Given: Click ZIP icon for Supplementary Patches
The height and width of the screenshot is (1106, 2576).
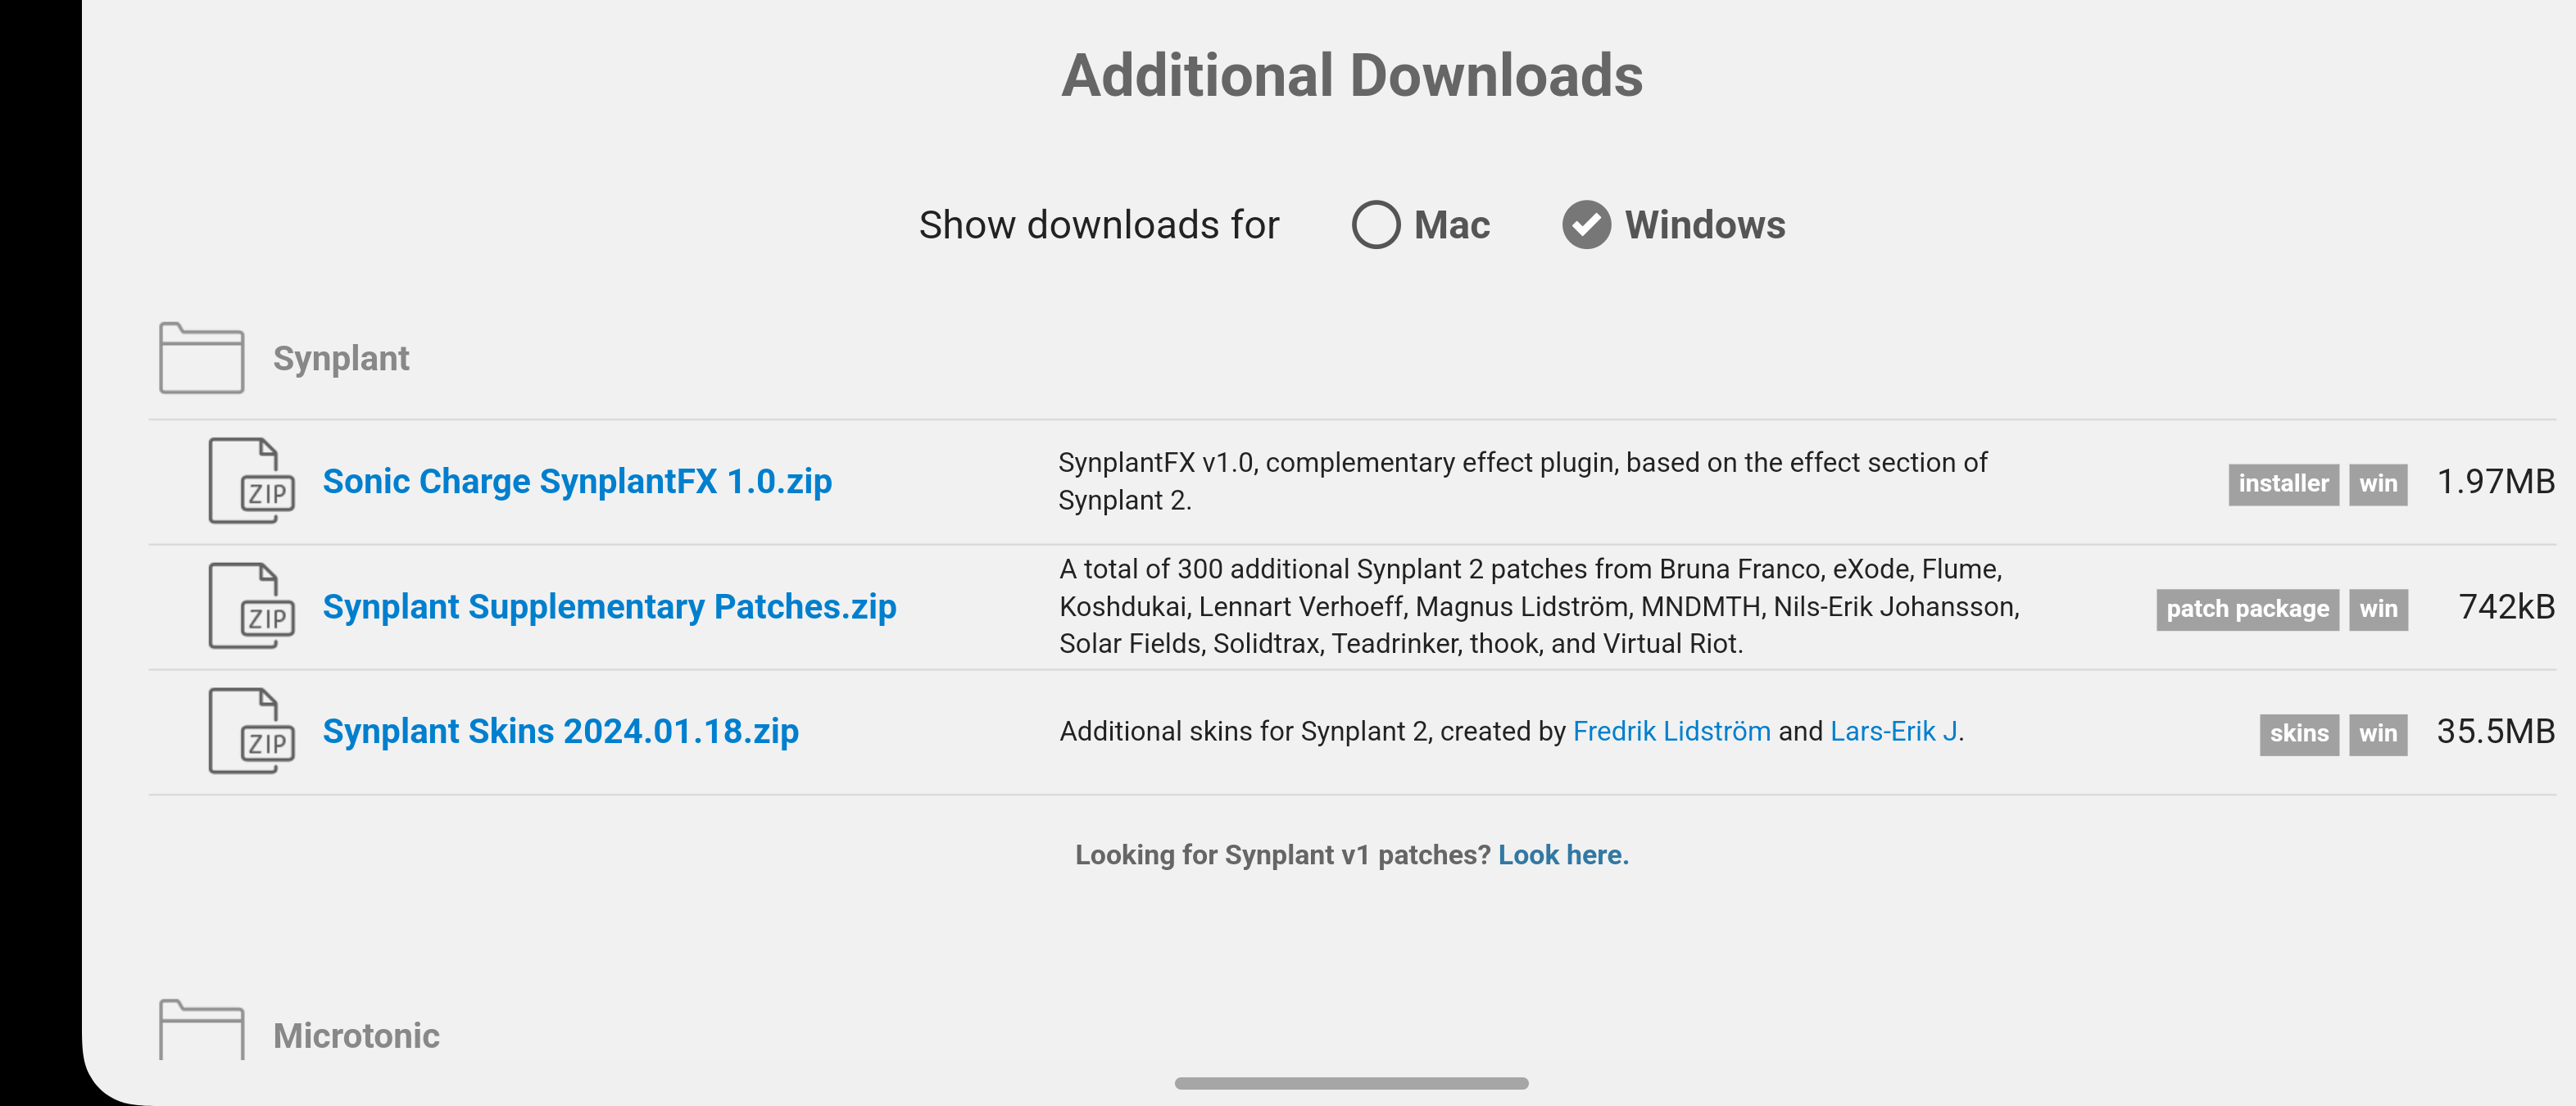Looking at the screenshot, I should [251, 606].
